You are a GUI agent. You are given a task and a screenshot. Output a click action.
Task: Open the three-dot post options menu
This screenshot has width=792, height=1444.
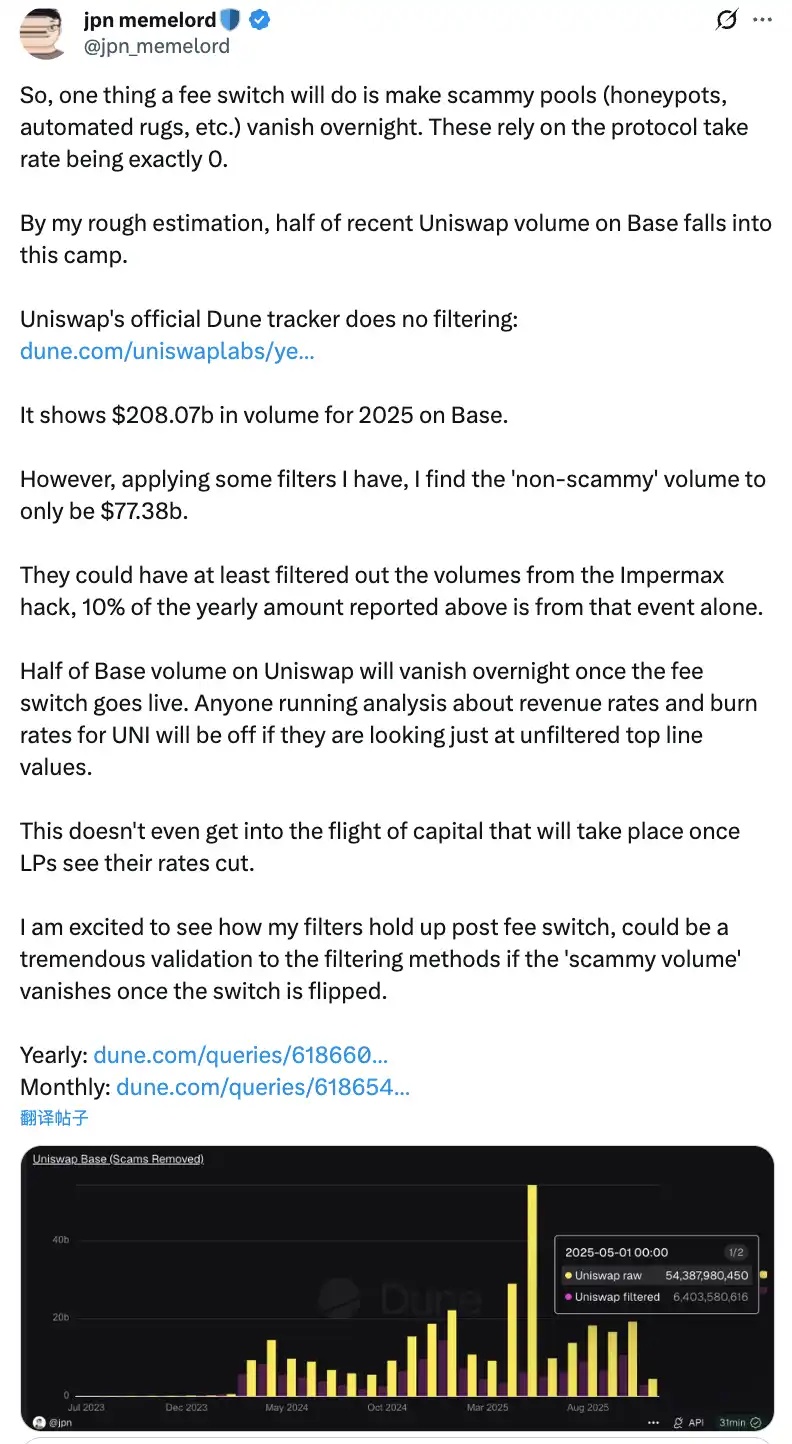point(762,20)
